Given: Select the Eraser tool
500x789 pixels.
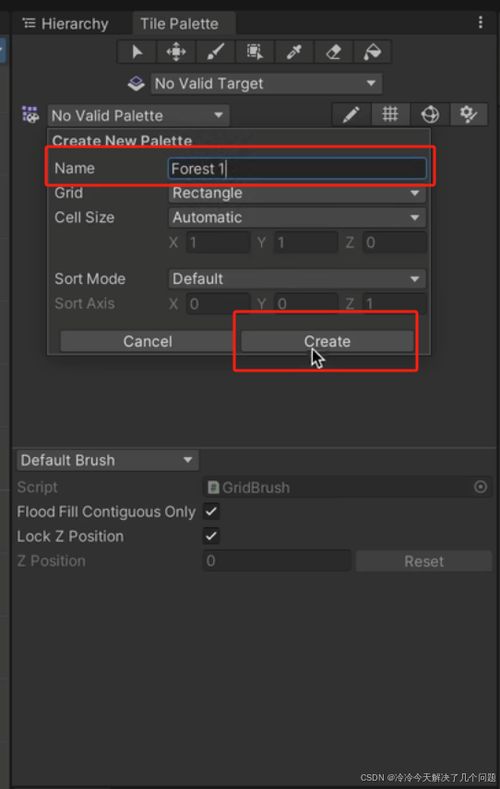Looking at the screenshot, I should [333, 52].
